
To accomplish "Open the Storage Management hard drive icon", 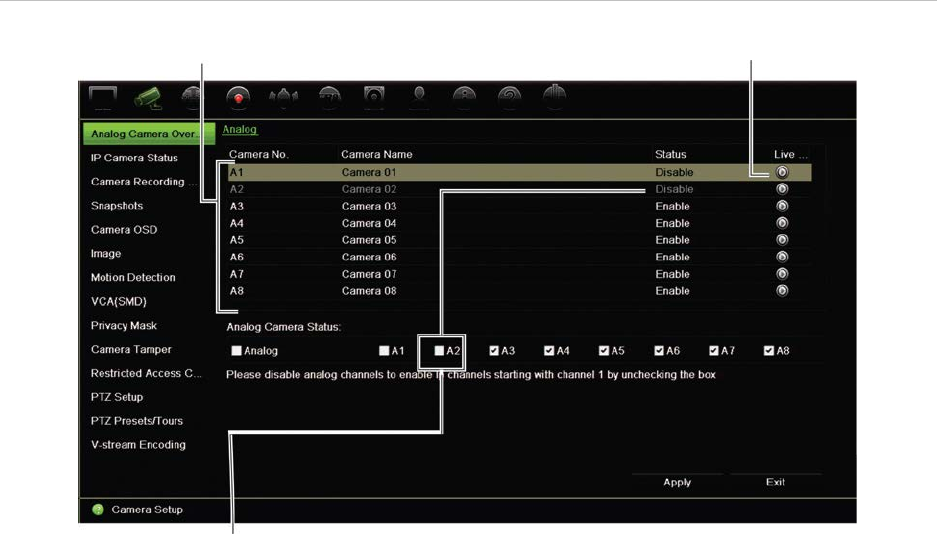I will 374,98.
